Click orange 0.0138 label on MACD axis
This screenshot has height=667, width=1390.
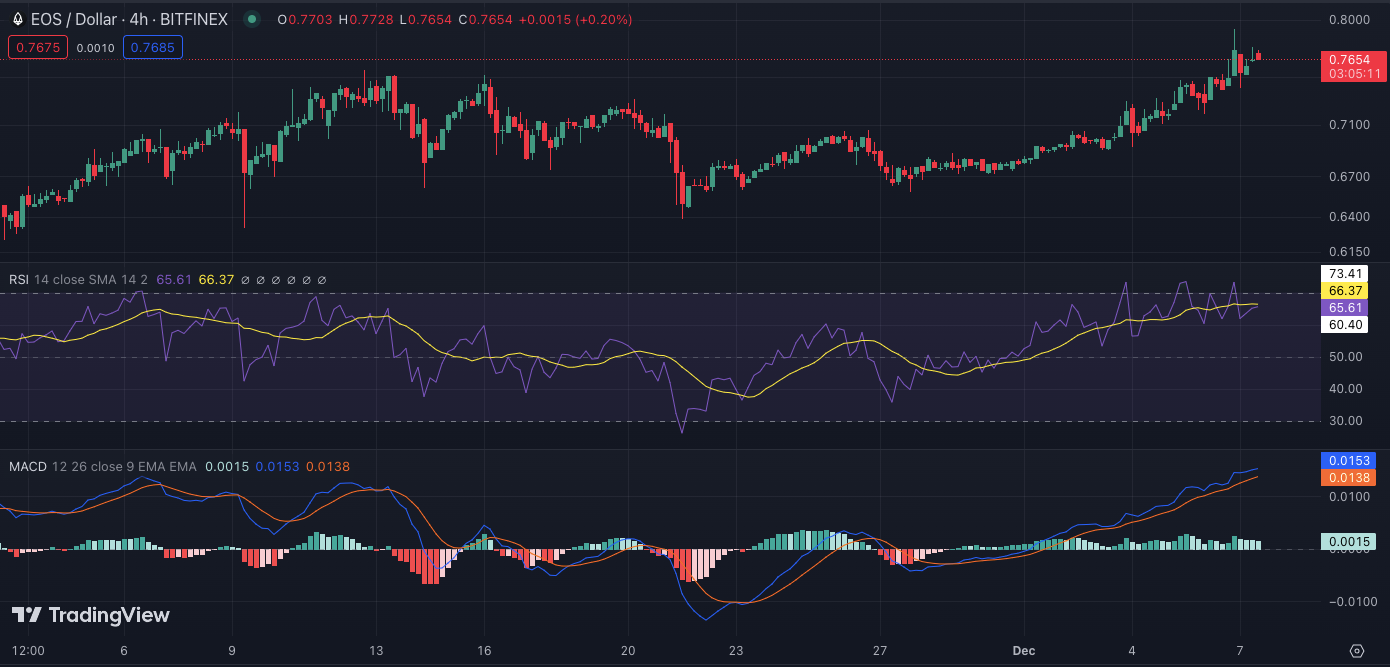[1348, 478]
